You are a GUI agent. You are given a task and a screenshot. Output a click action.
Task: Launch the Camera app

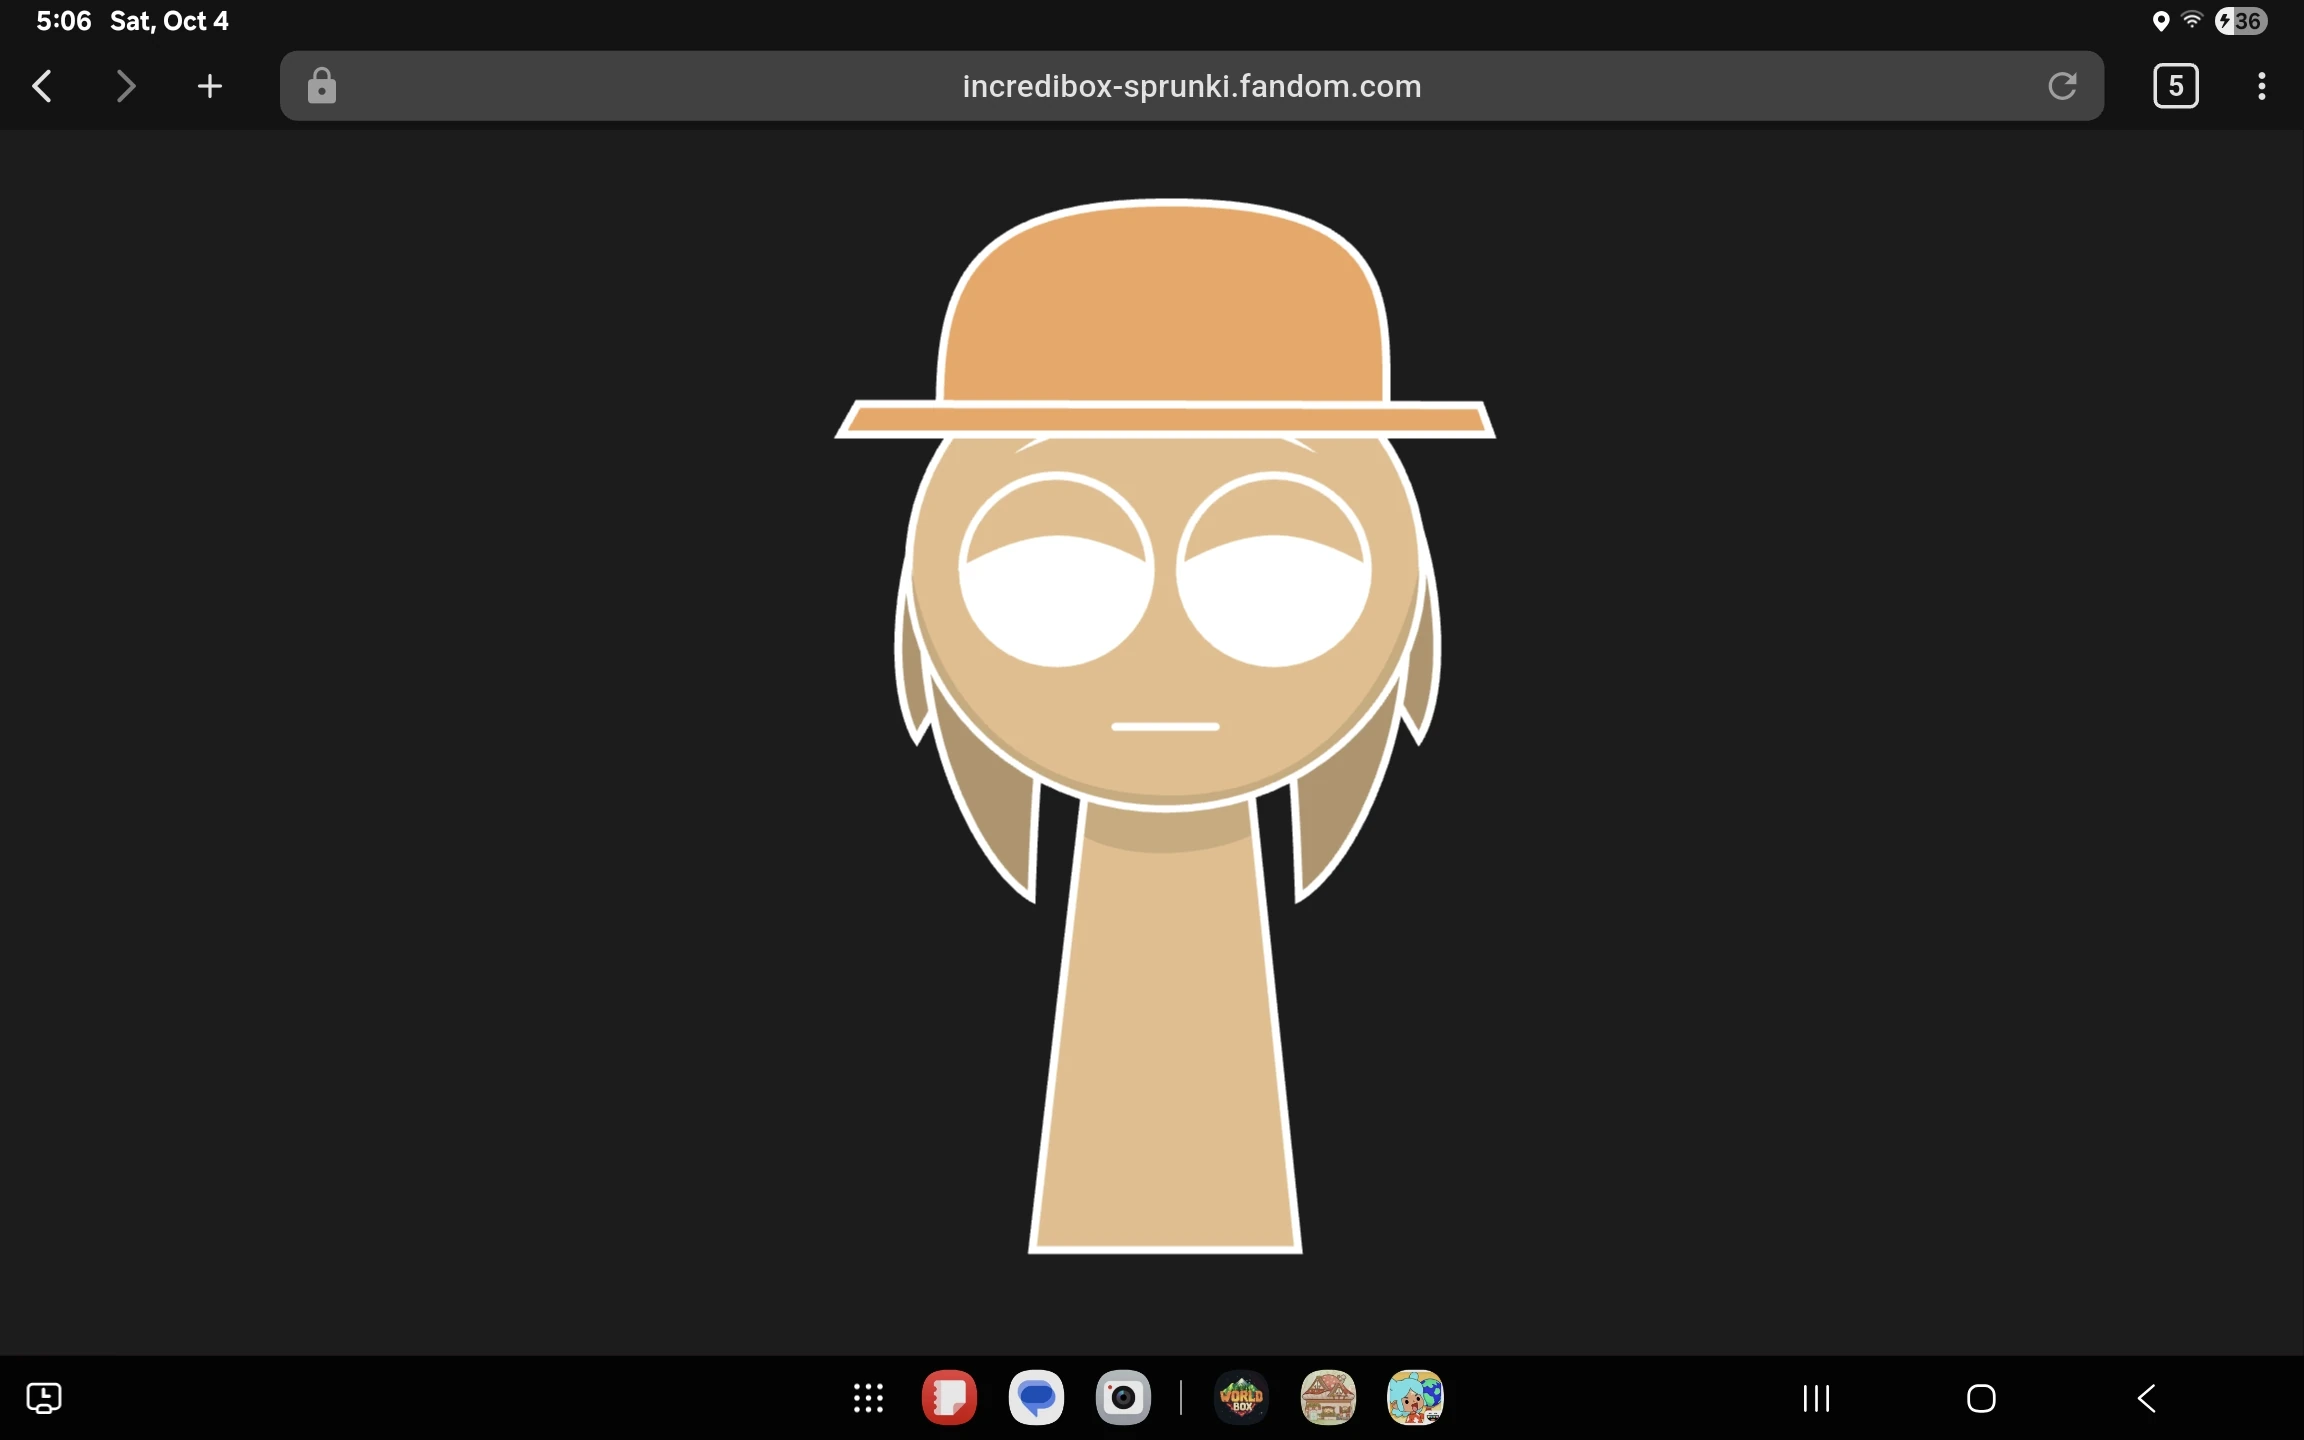1123,1397
